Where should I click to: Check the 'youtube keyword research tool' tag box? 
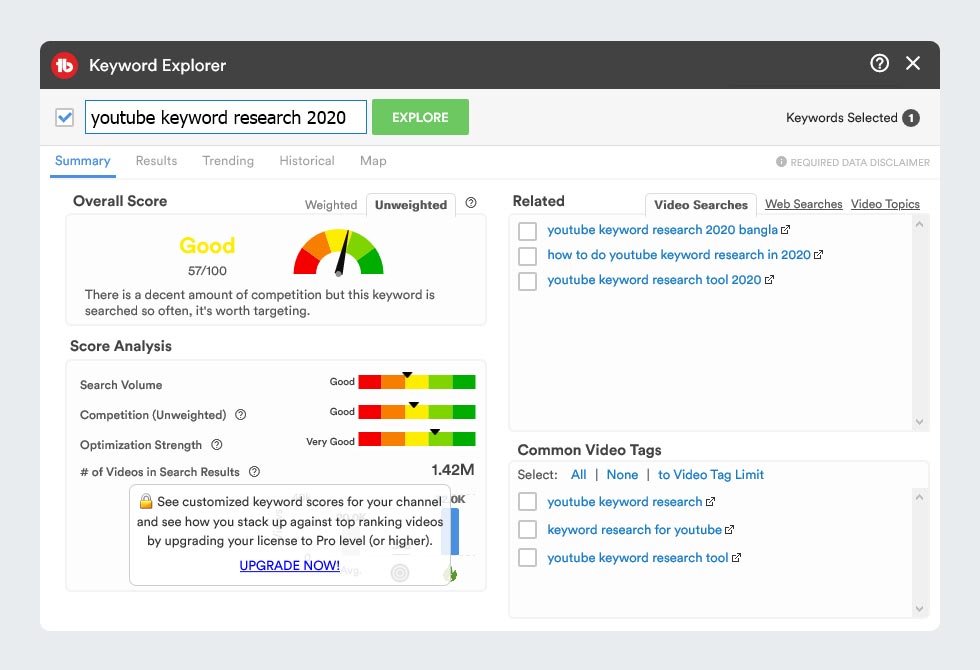528,558
